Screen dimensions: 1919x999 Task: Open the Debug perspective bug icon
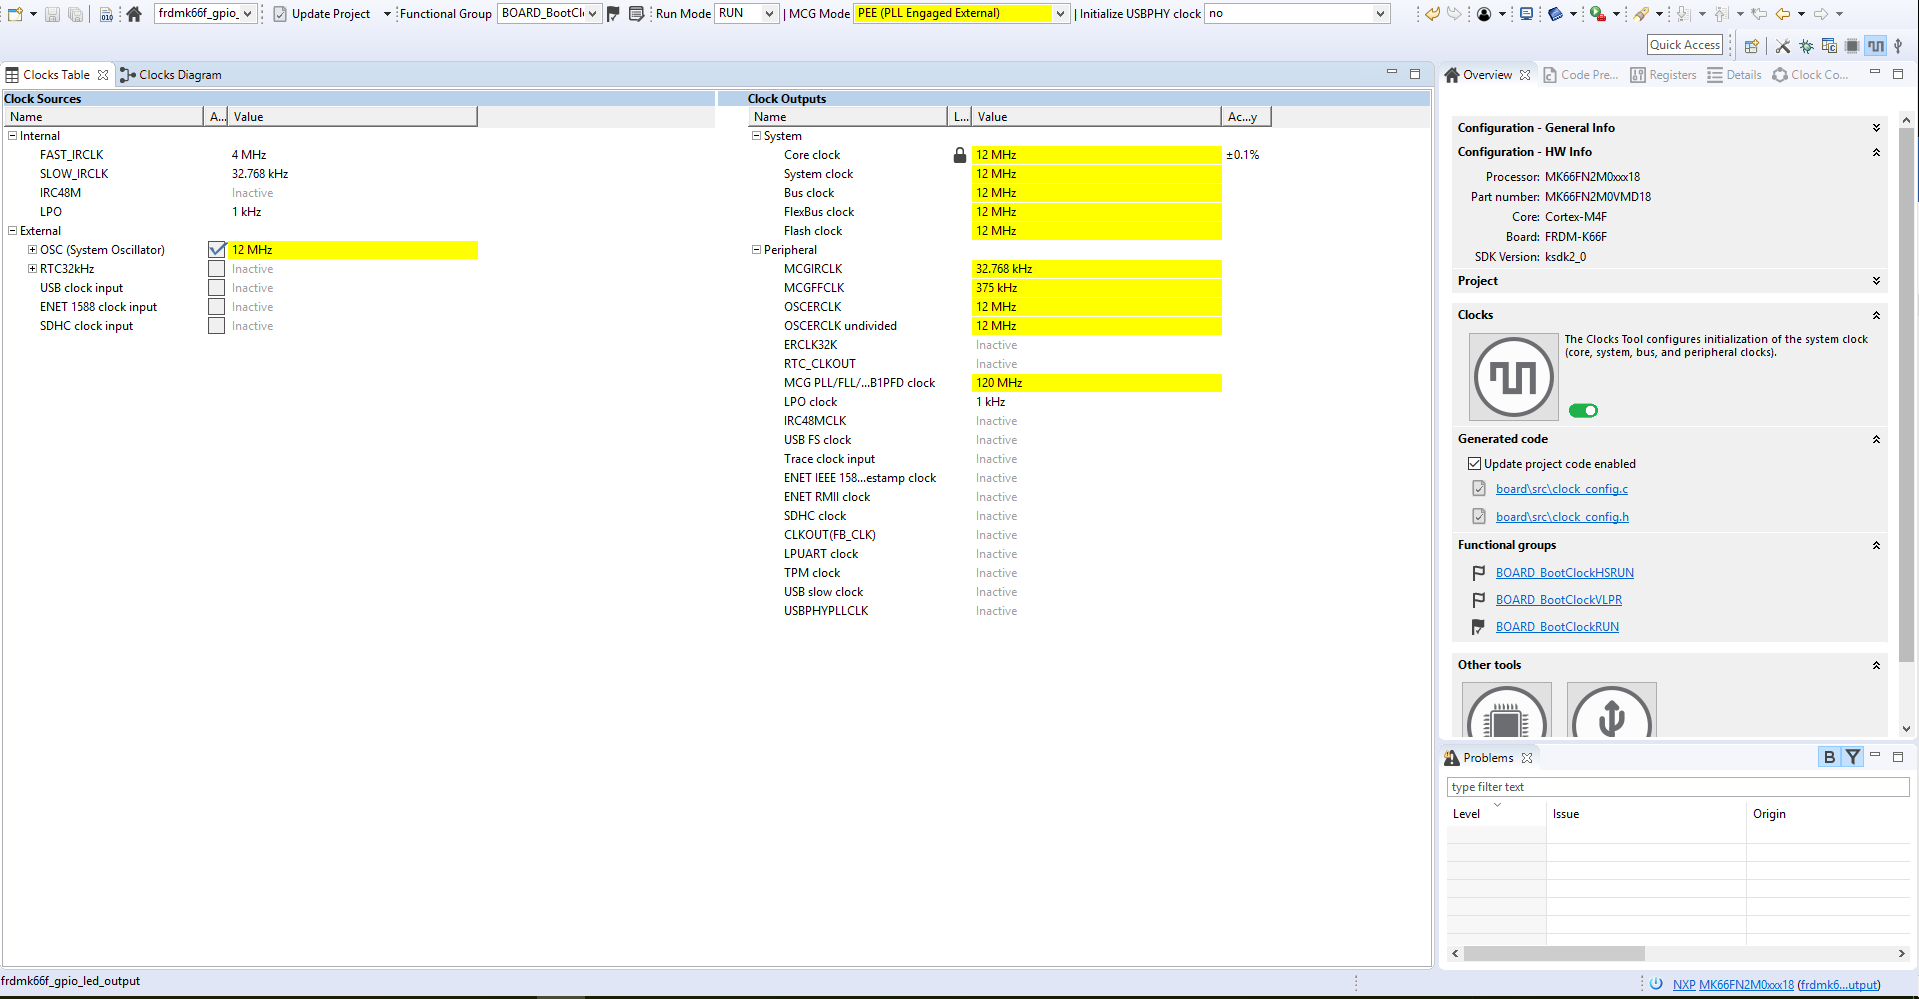coord(1806,46)
